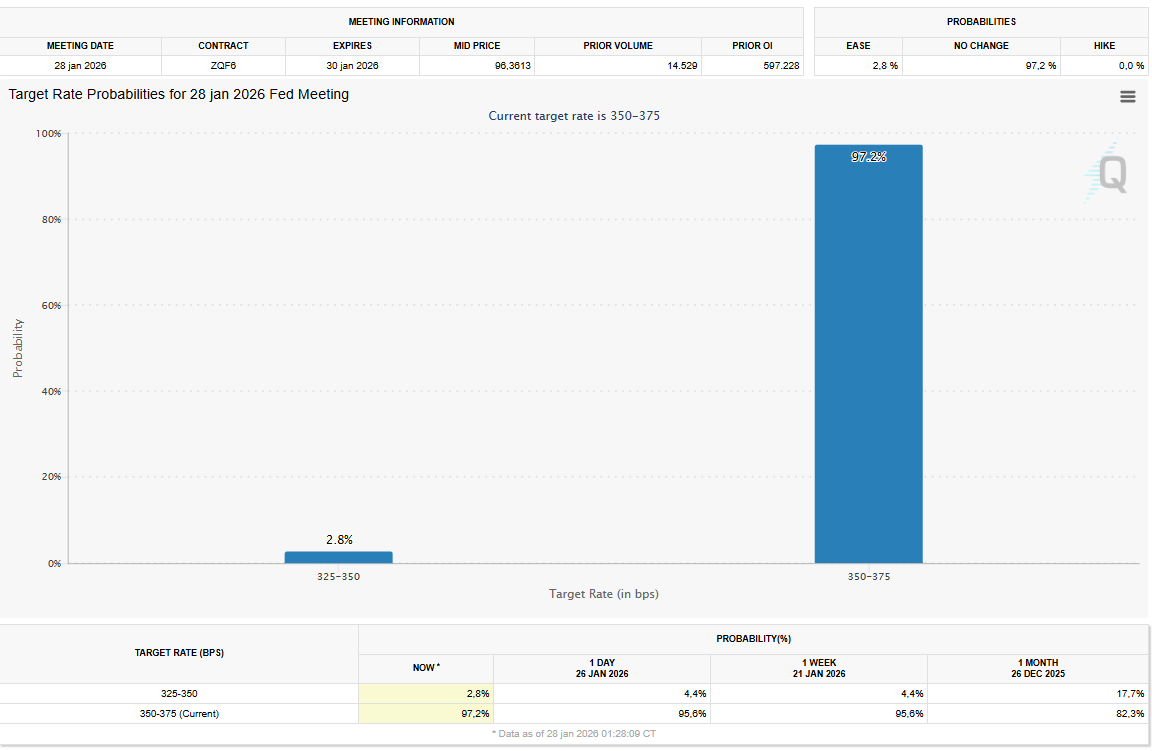Click the NOW * column header
The height and width of the screenshot is (751, 1152).
coord(424,666)
